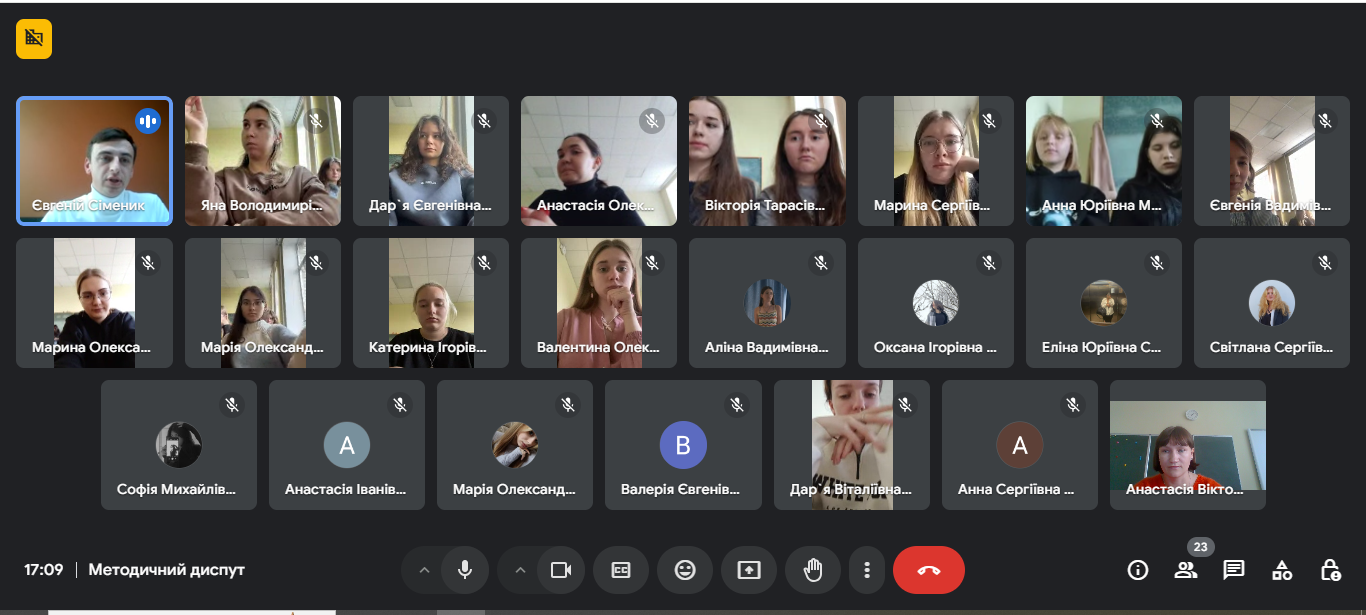
Task: Click the 17:09 clock text
Action: (44, 570)
